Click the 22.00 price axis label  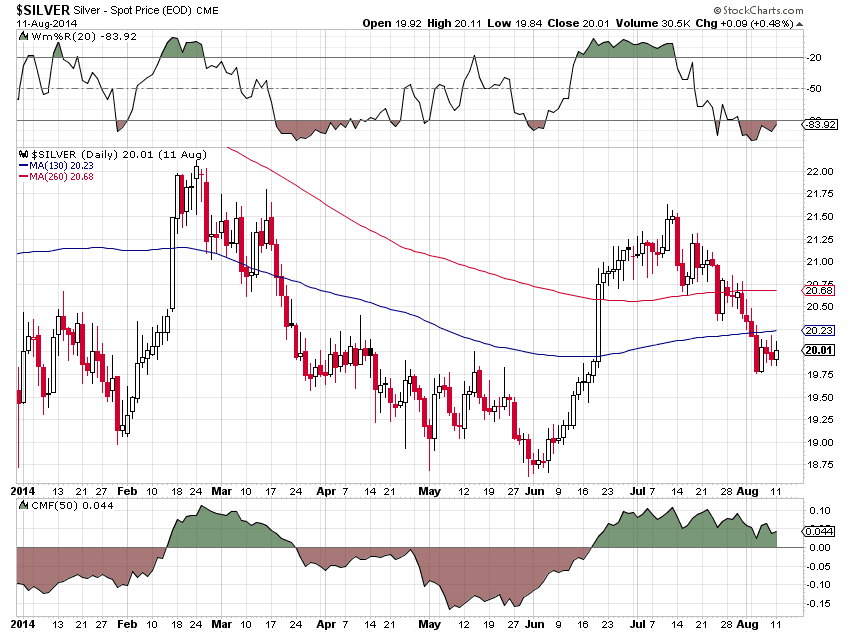820,172
